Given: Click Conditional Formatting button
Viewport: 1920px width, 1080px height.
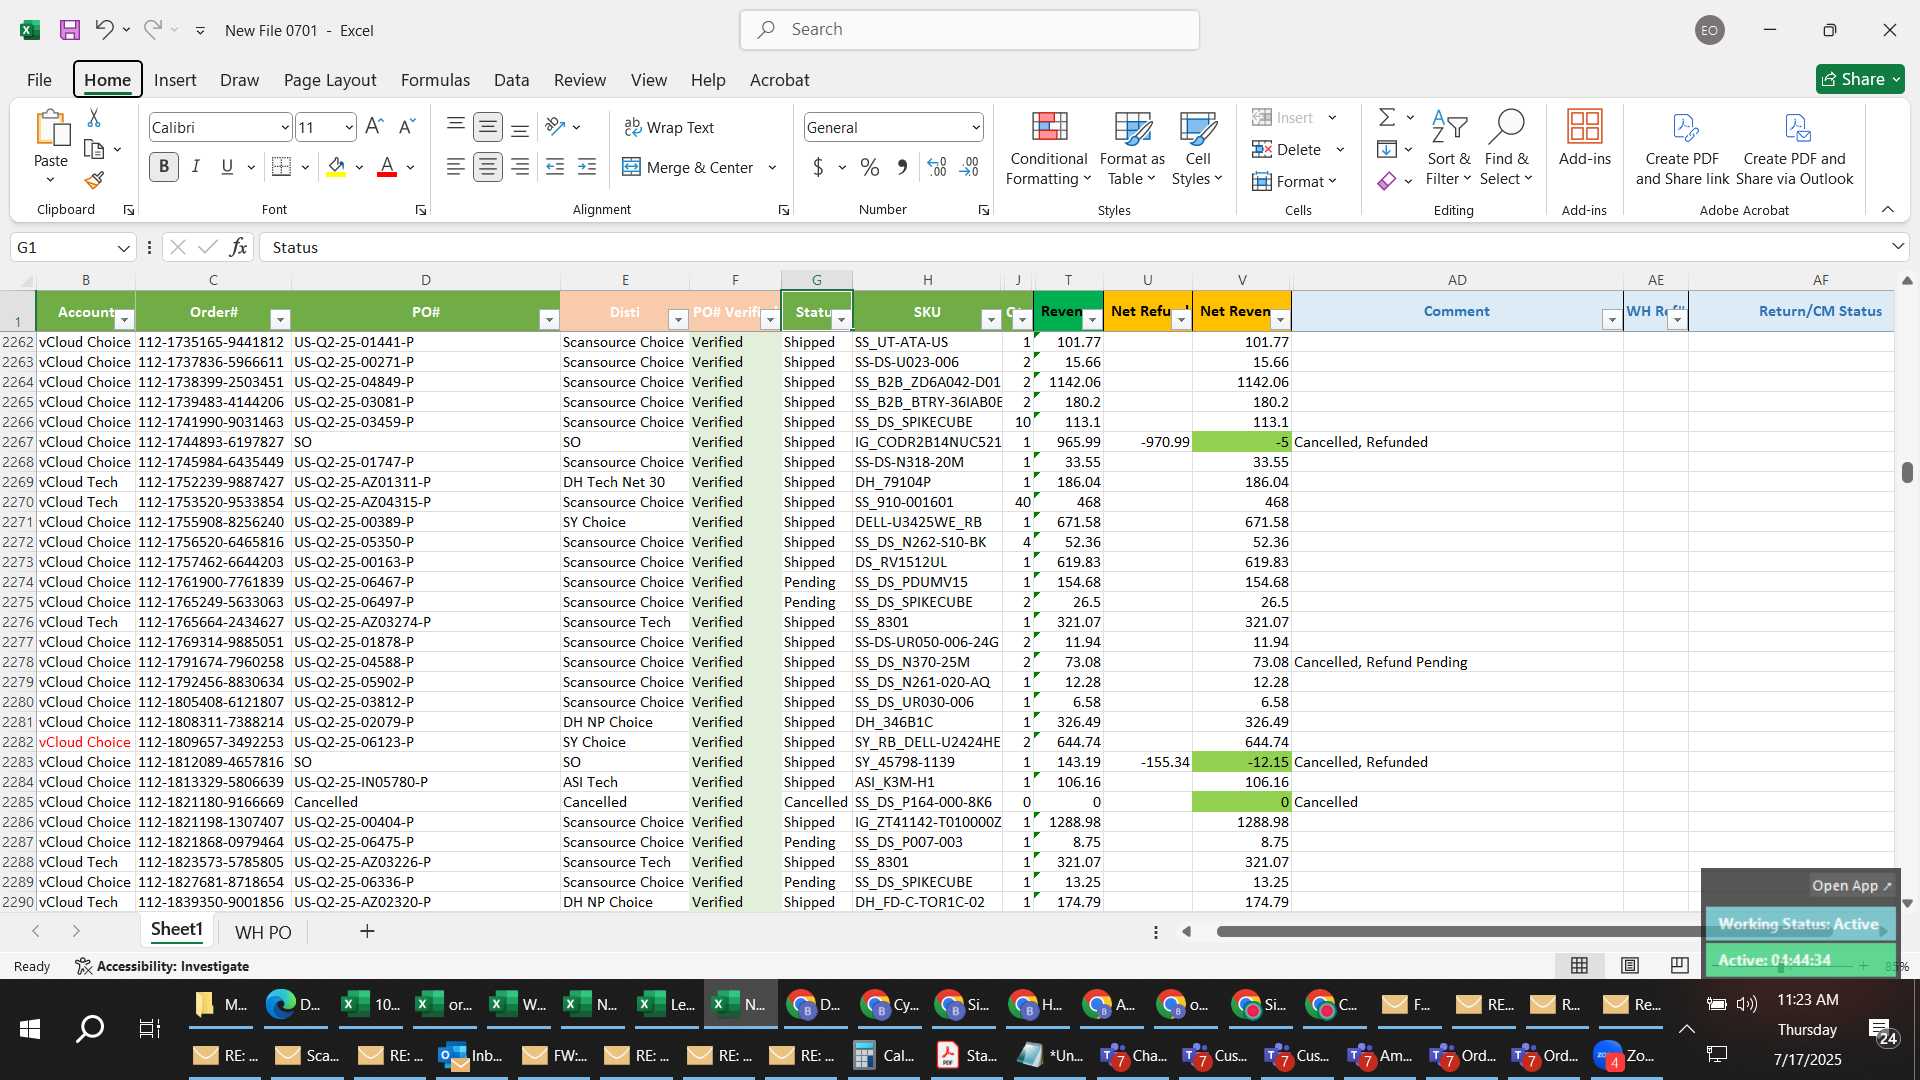Looking at the screenshot, I should pos(1048,148).
